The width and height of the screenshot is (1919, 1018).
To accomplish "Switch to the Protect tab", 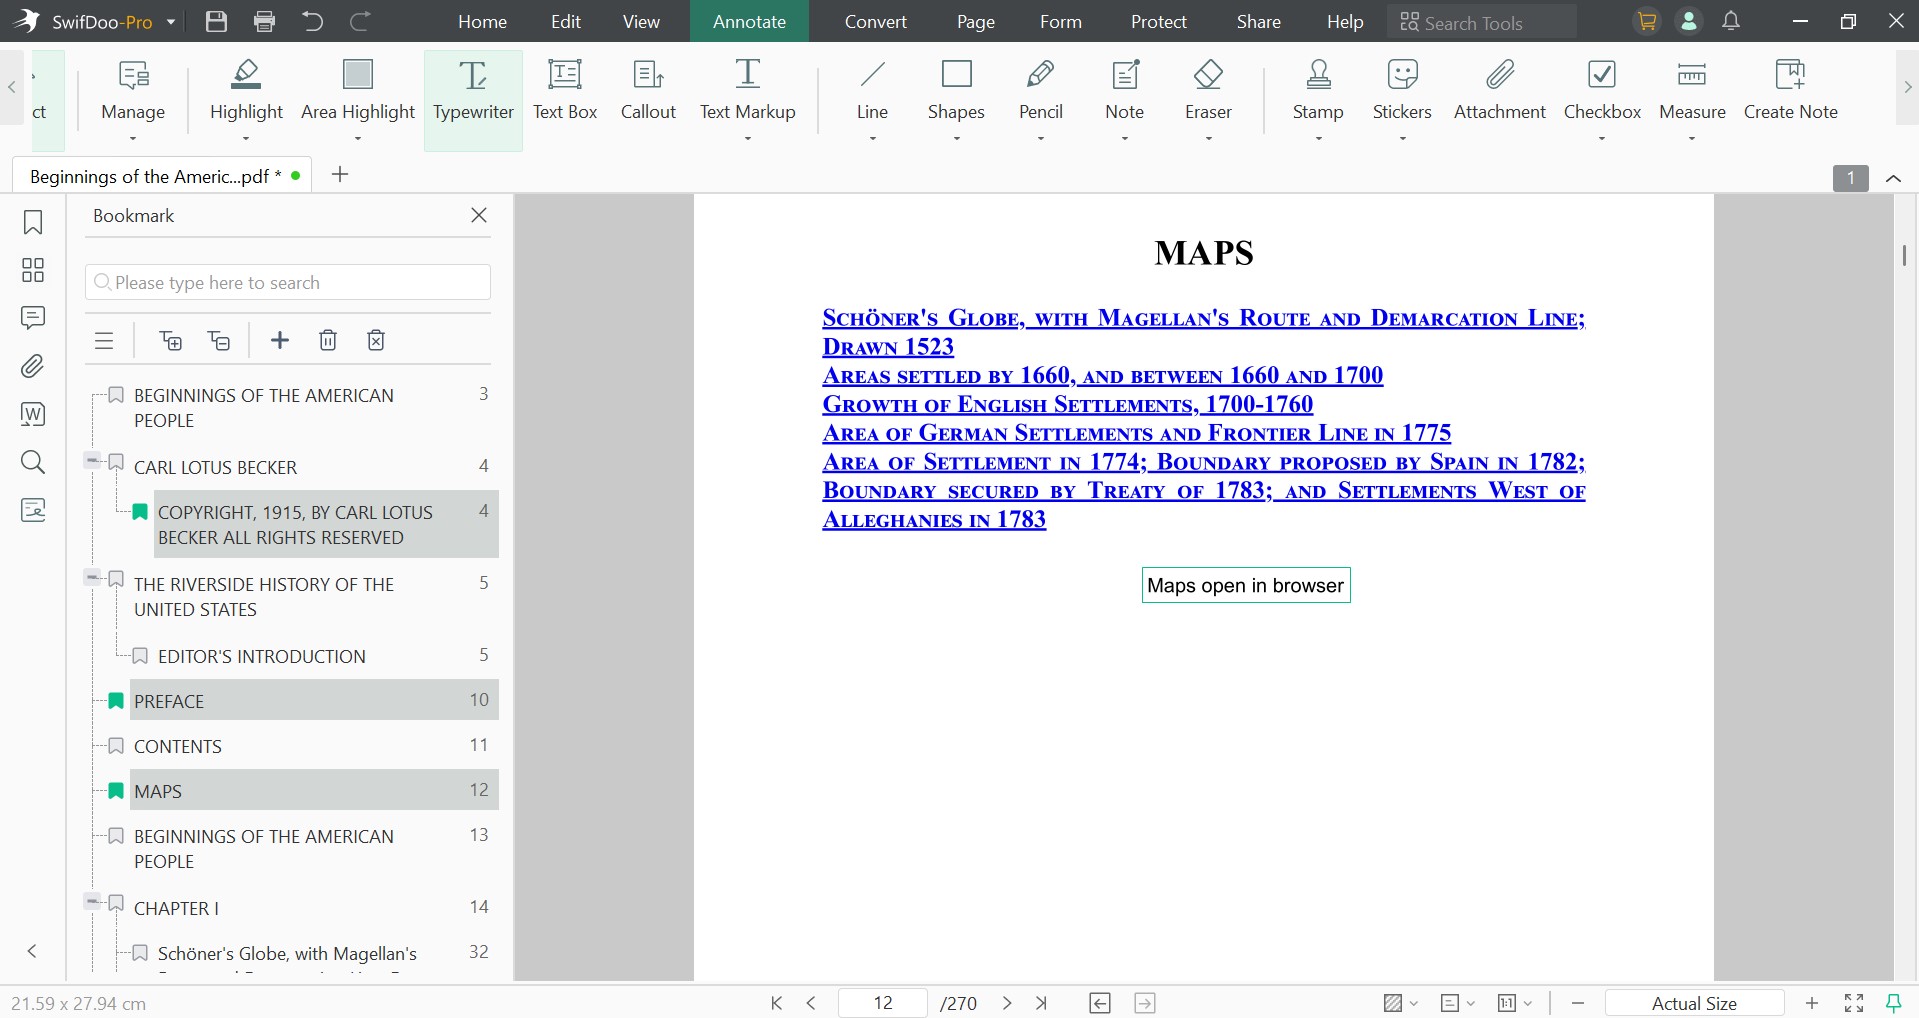I will pos(1158,21).
